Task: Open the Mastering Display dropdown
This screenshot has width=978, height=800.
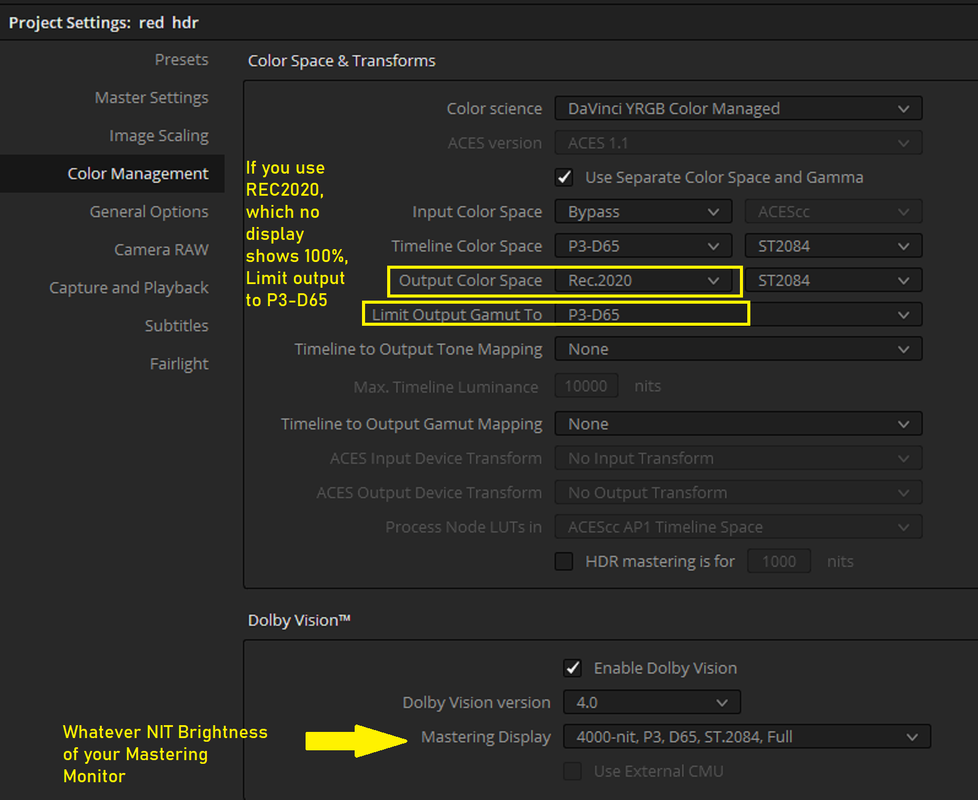Action: [x=747, y=737]
